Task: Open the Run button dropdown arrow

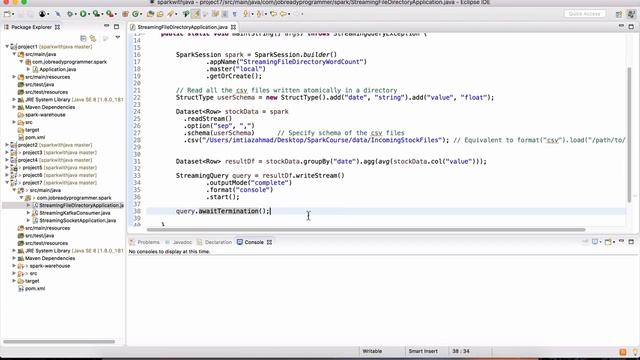Action: [89, 14]
